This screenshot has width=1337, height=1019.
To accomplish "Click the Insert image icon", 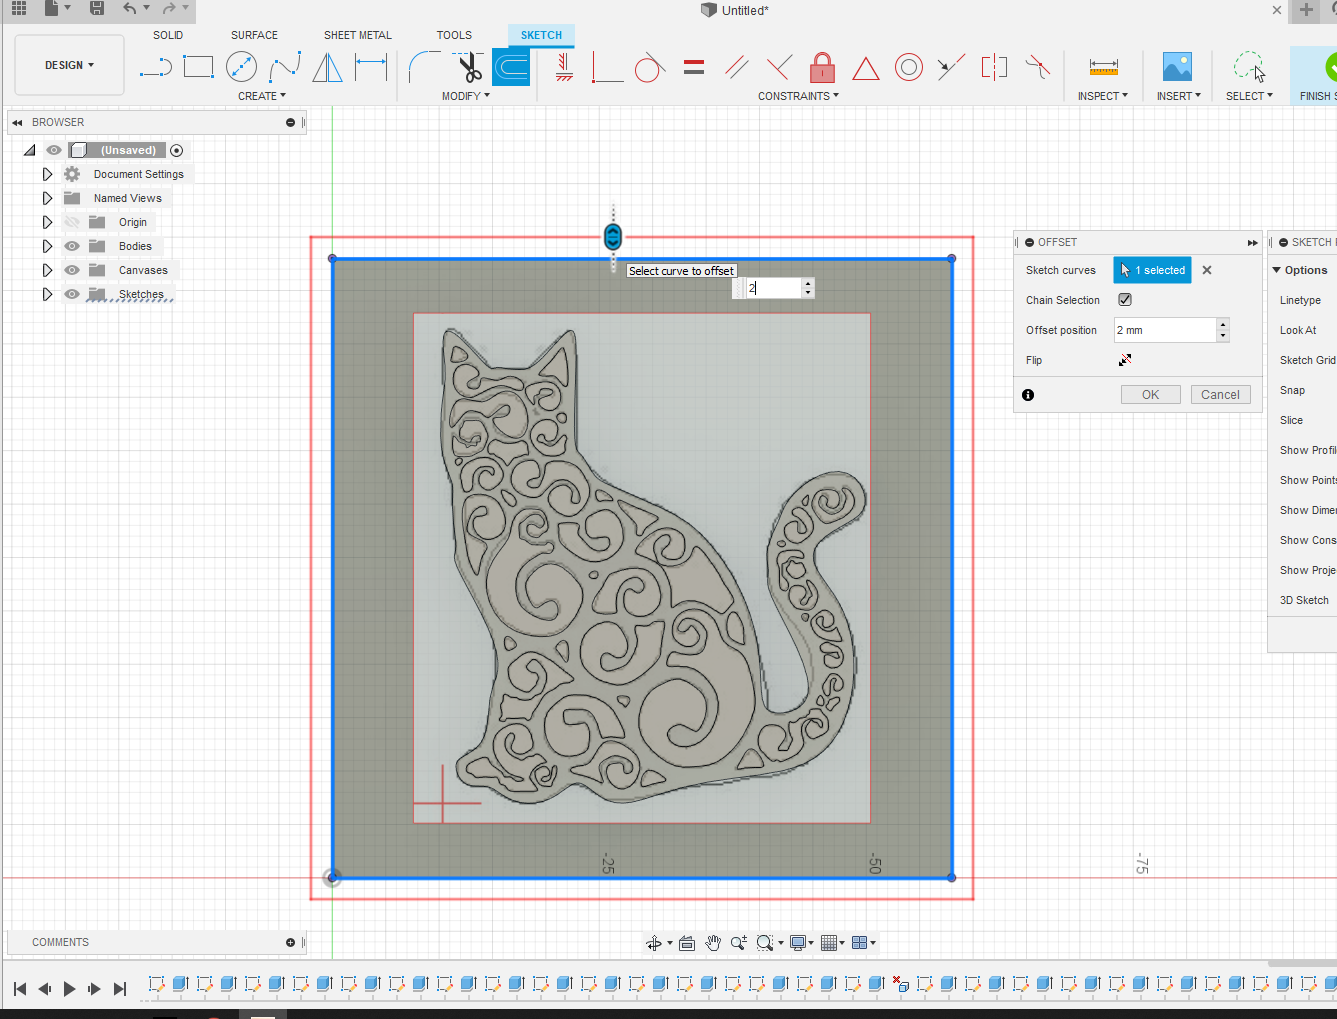I will 1177,67.
